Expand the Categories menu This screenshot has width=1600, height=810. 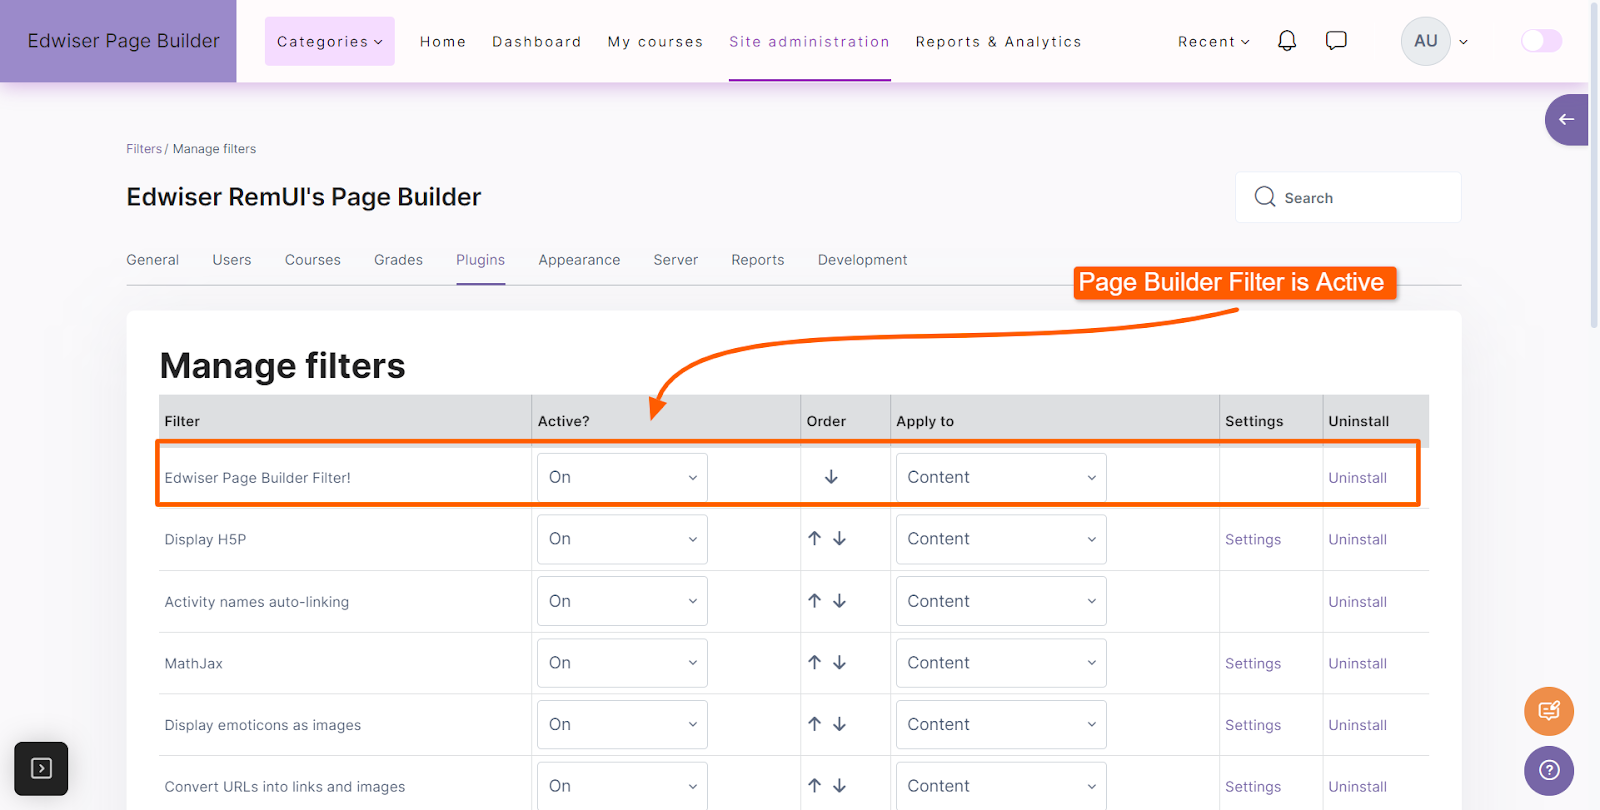(x=330, y=41)
